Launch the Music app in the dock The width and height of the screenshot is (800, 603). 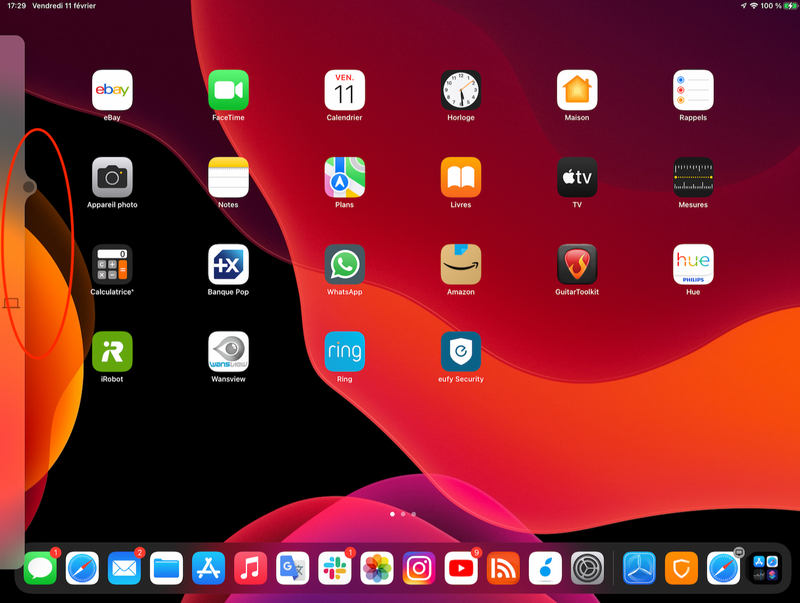251,568
